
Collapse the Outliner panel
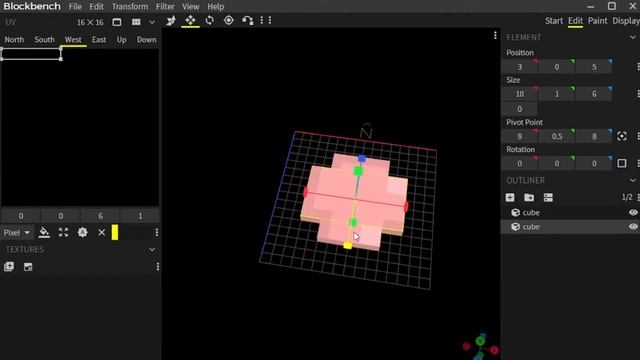[x=633, y=180]
